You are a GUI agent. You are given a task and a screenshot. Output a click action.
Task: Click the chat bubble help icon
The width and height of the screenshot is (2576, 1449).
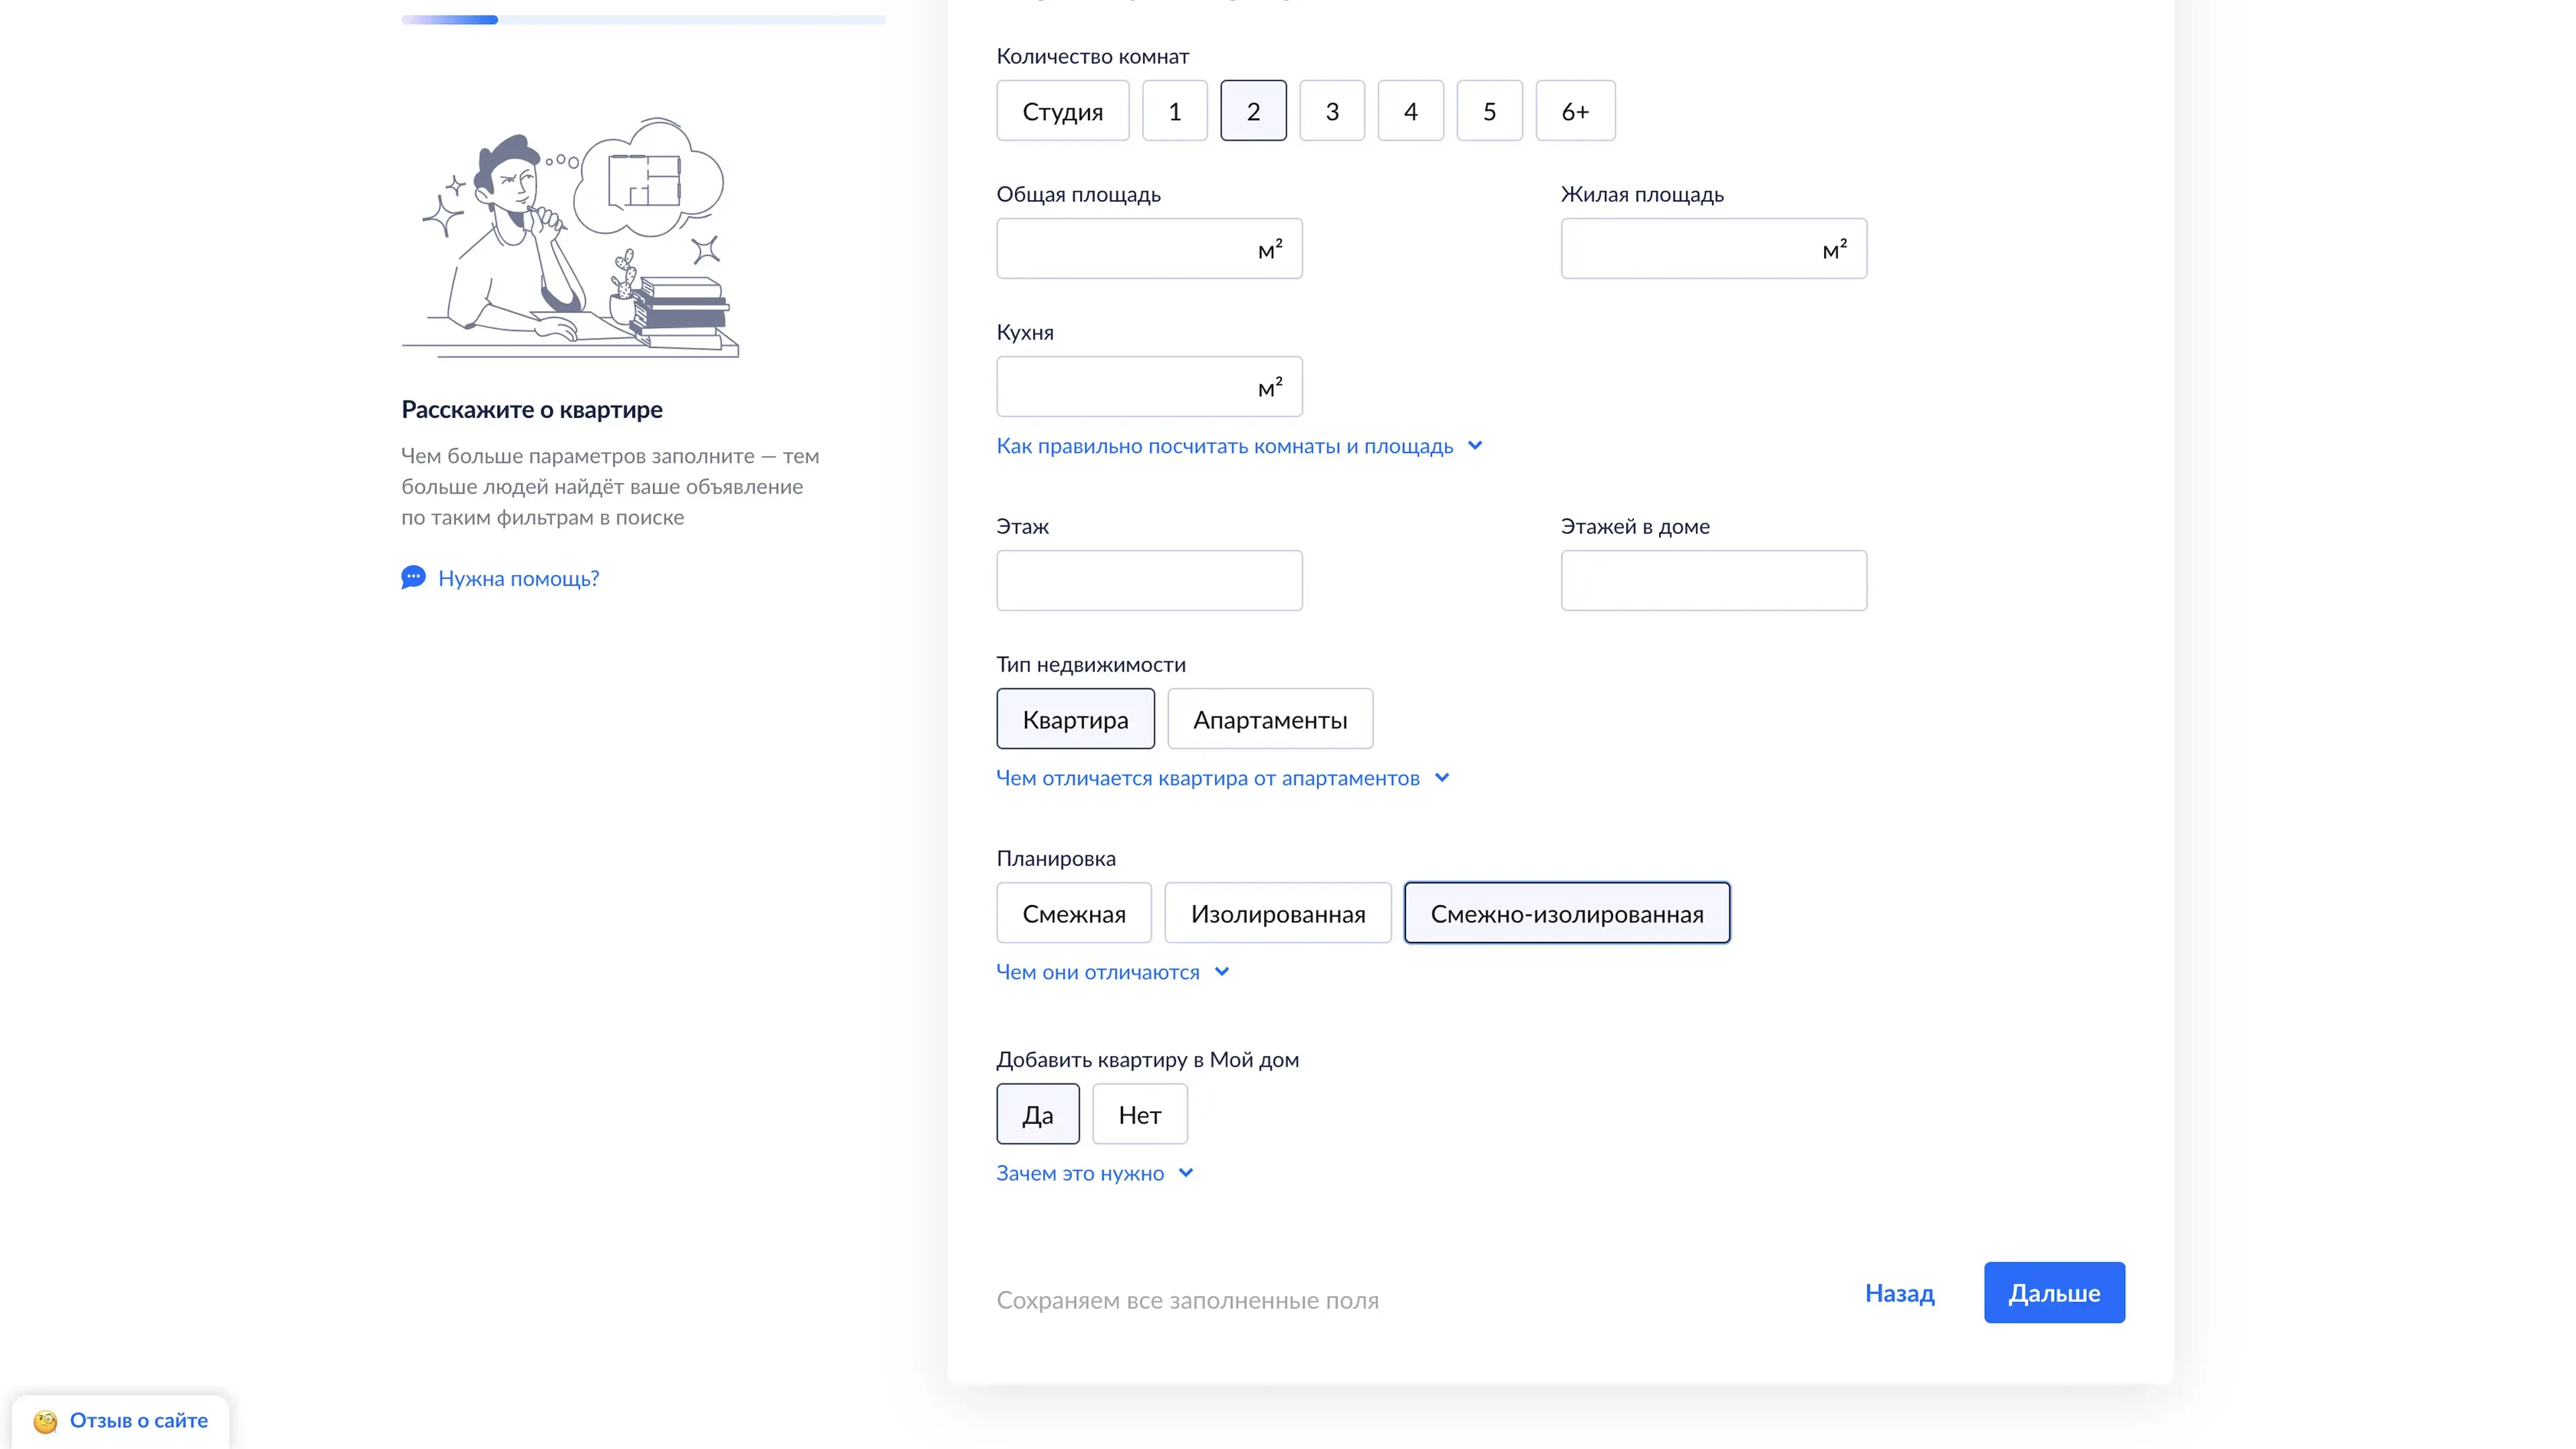[413, 577]
